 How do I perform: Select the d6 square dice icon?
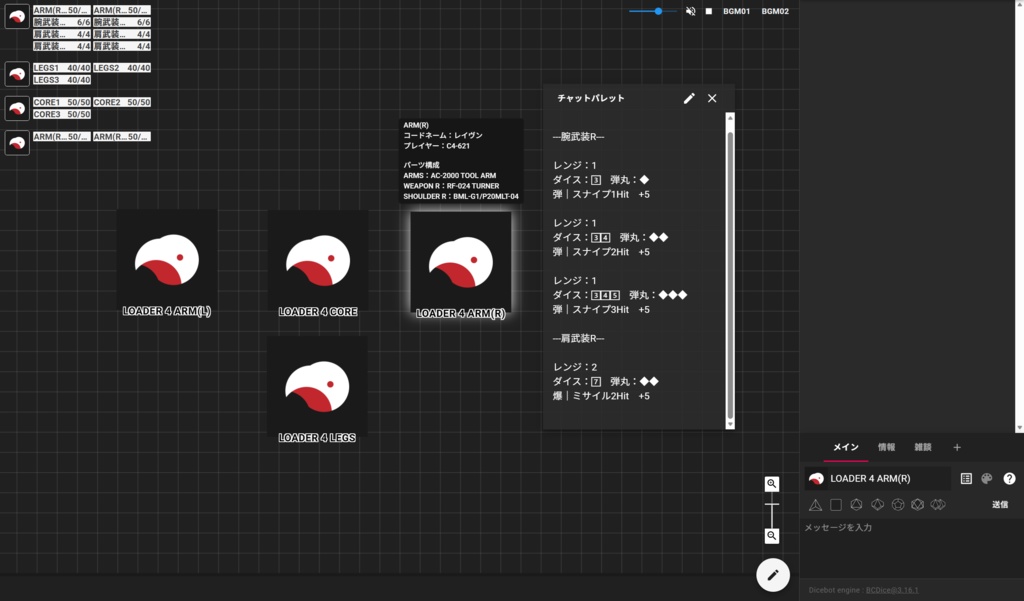tap(836, 505)
